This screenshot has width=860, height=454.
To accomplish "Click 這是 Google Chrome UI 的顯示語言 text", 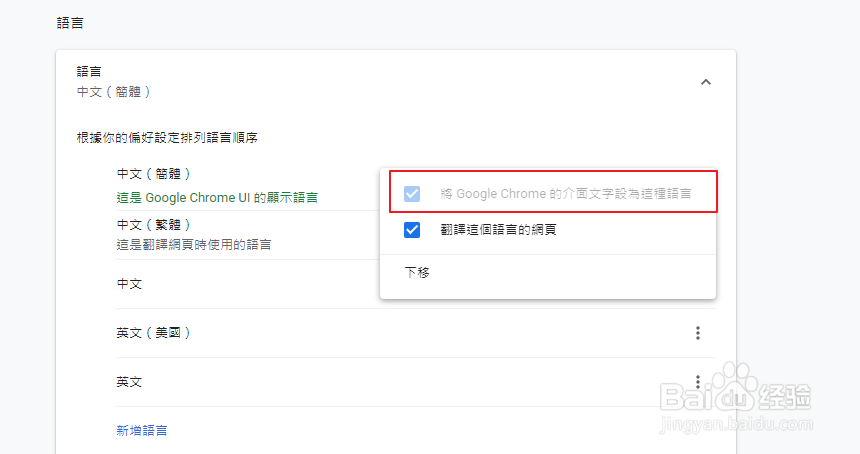I will click(217, 197).
